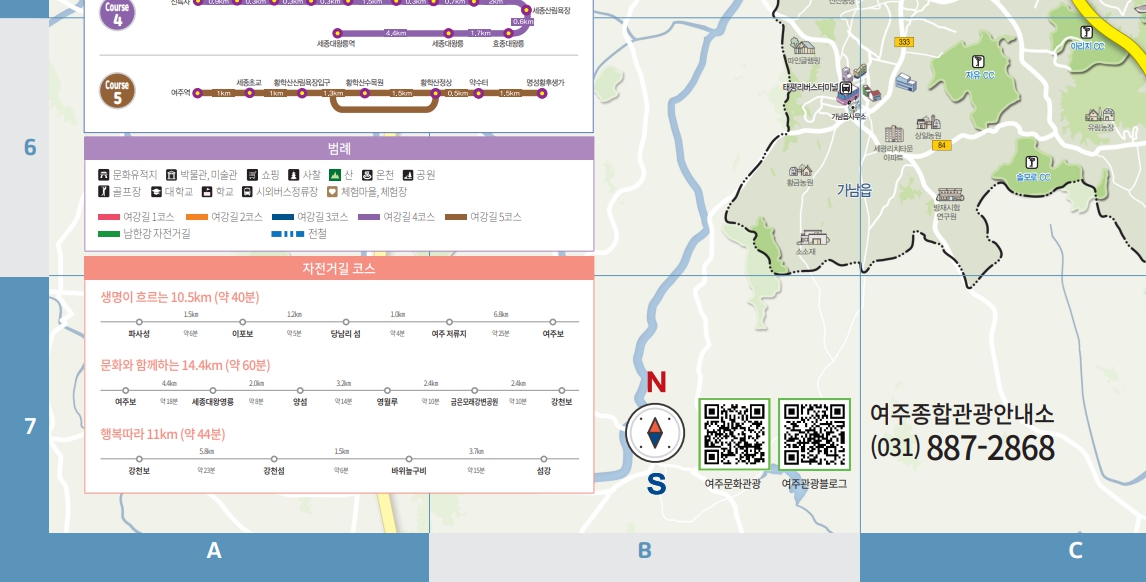Click the compass rose icon

point(655,433)
